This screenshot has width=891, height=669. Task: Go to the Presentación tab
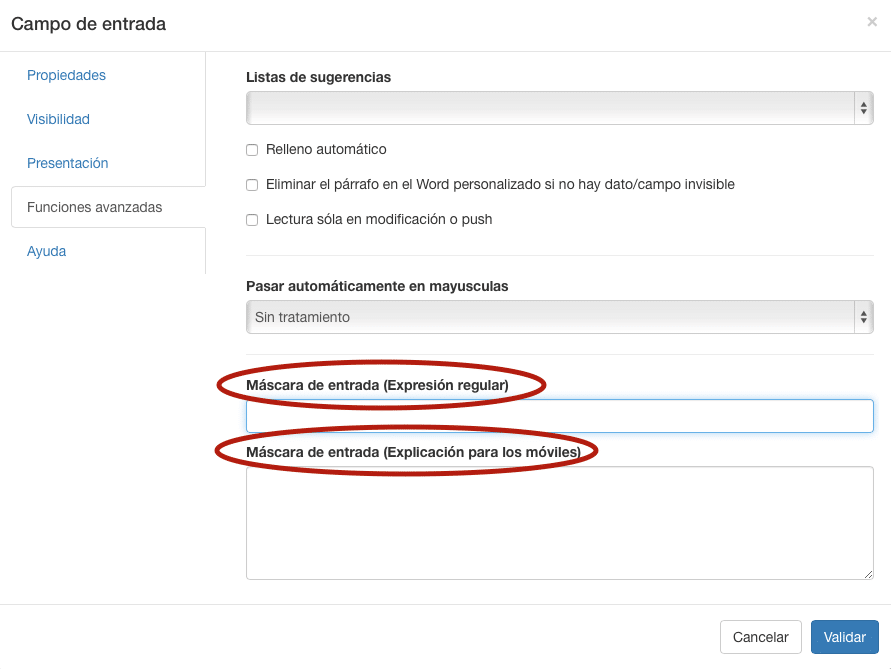coord(67,163)
